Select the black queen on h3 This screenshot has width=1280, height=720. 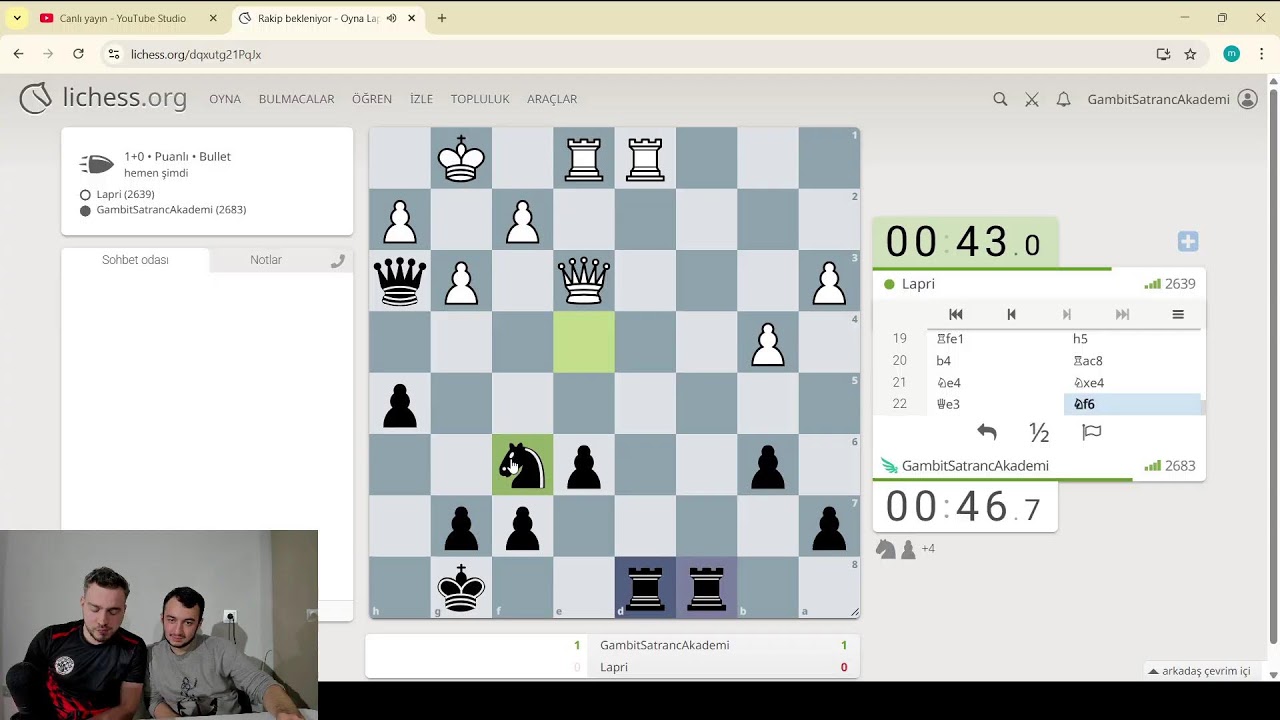pos(400,281)
